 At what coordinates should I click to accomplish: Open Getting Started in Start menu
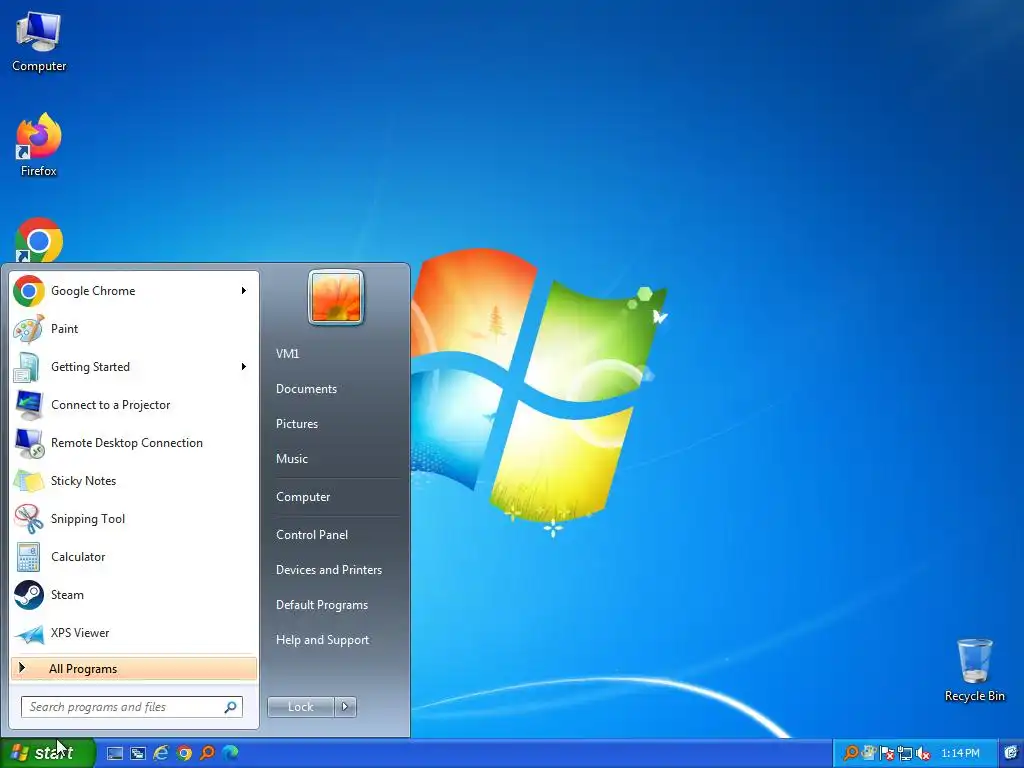tap(134, 366)
